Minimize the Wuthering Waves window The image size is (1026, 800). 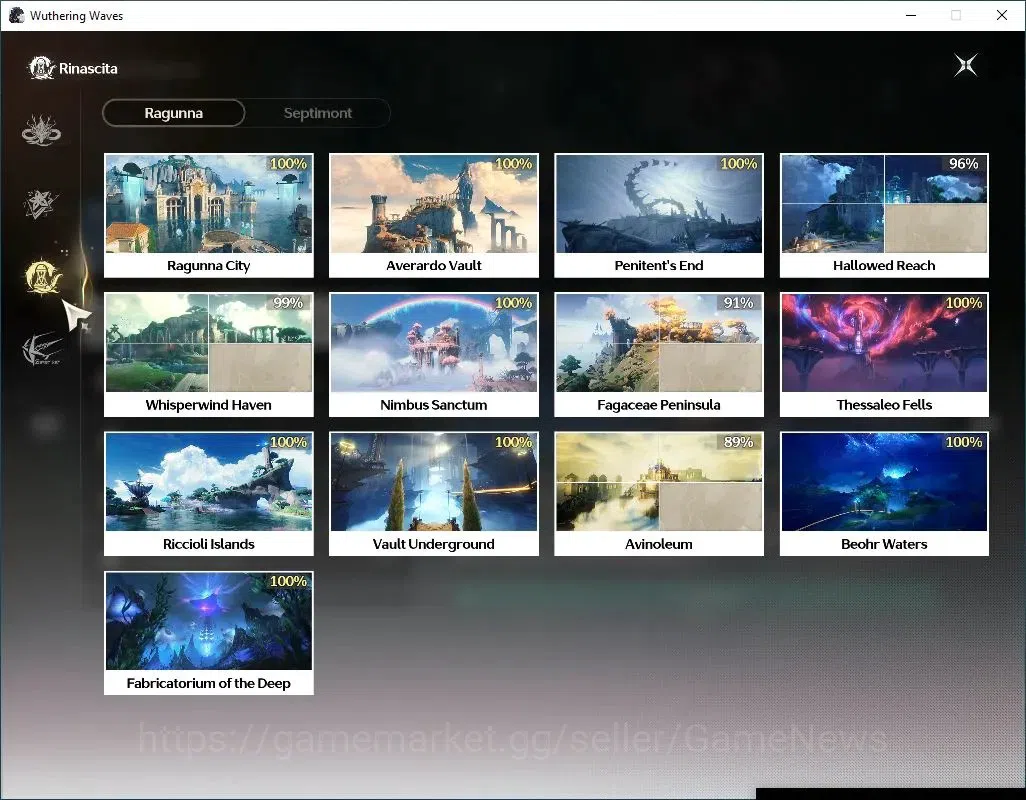[910, 15]
